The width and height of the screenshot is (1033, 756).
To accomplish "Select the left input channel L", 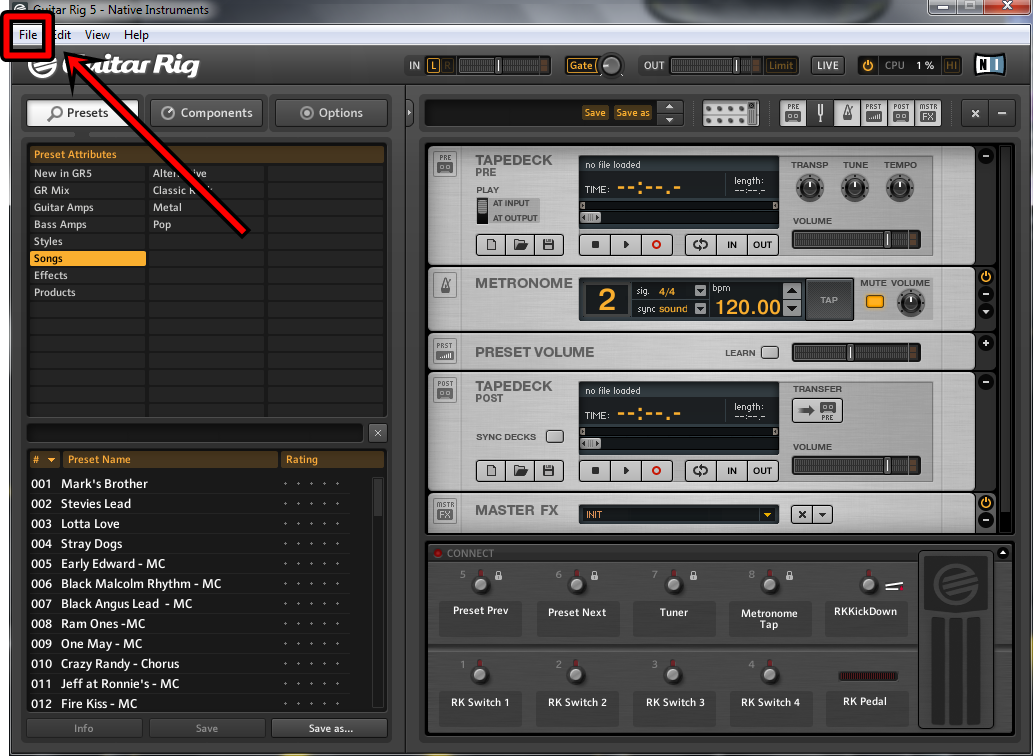I will [433, 65].
